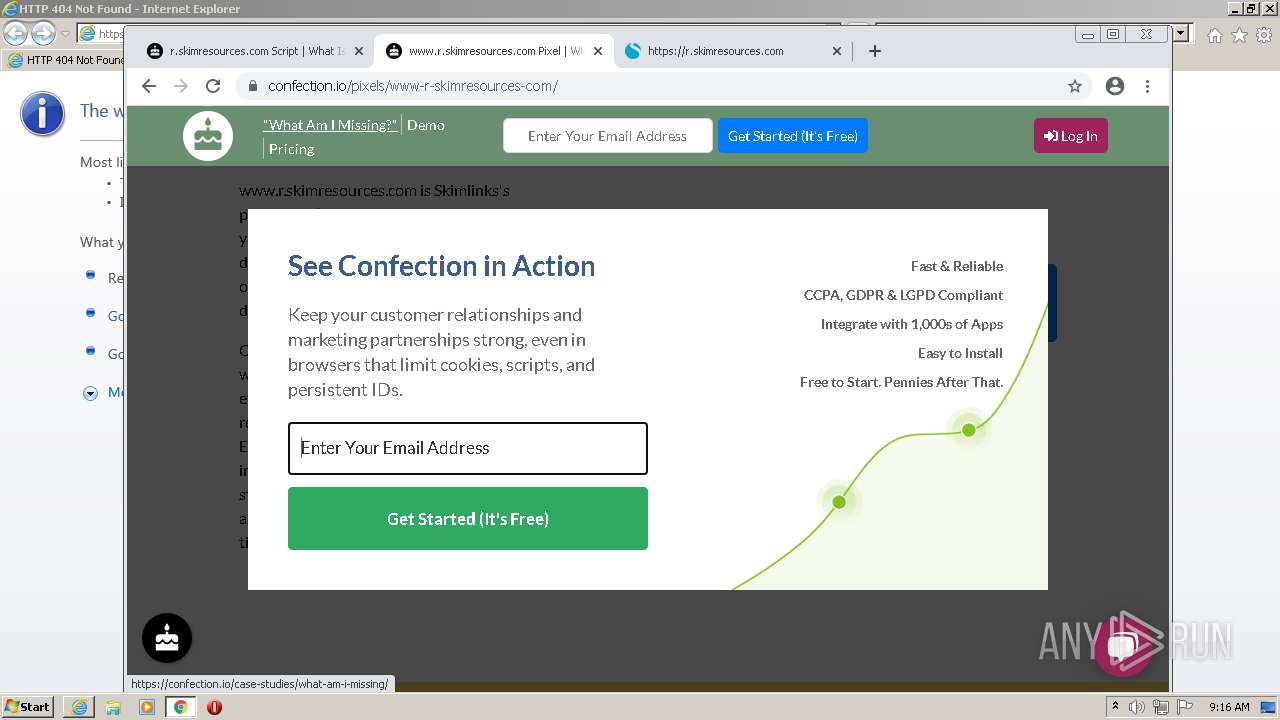The width and height of the screenshot is (1280, 720).
Task: Focus the popup Enter Your Email Address field
Action: point(468,448)
